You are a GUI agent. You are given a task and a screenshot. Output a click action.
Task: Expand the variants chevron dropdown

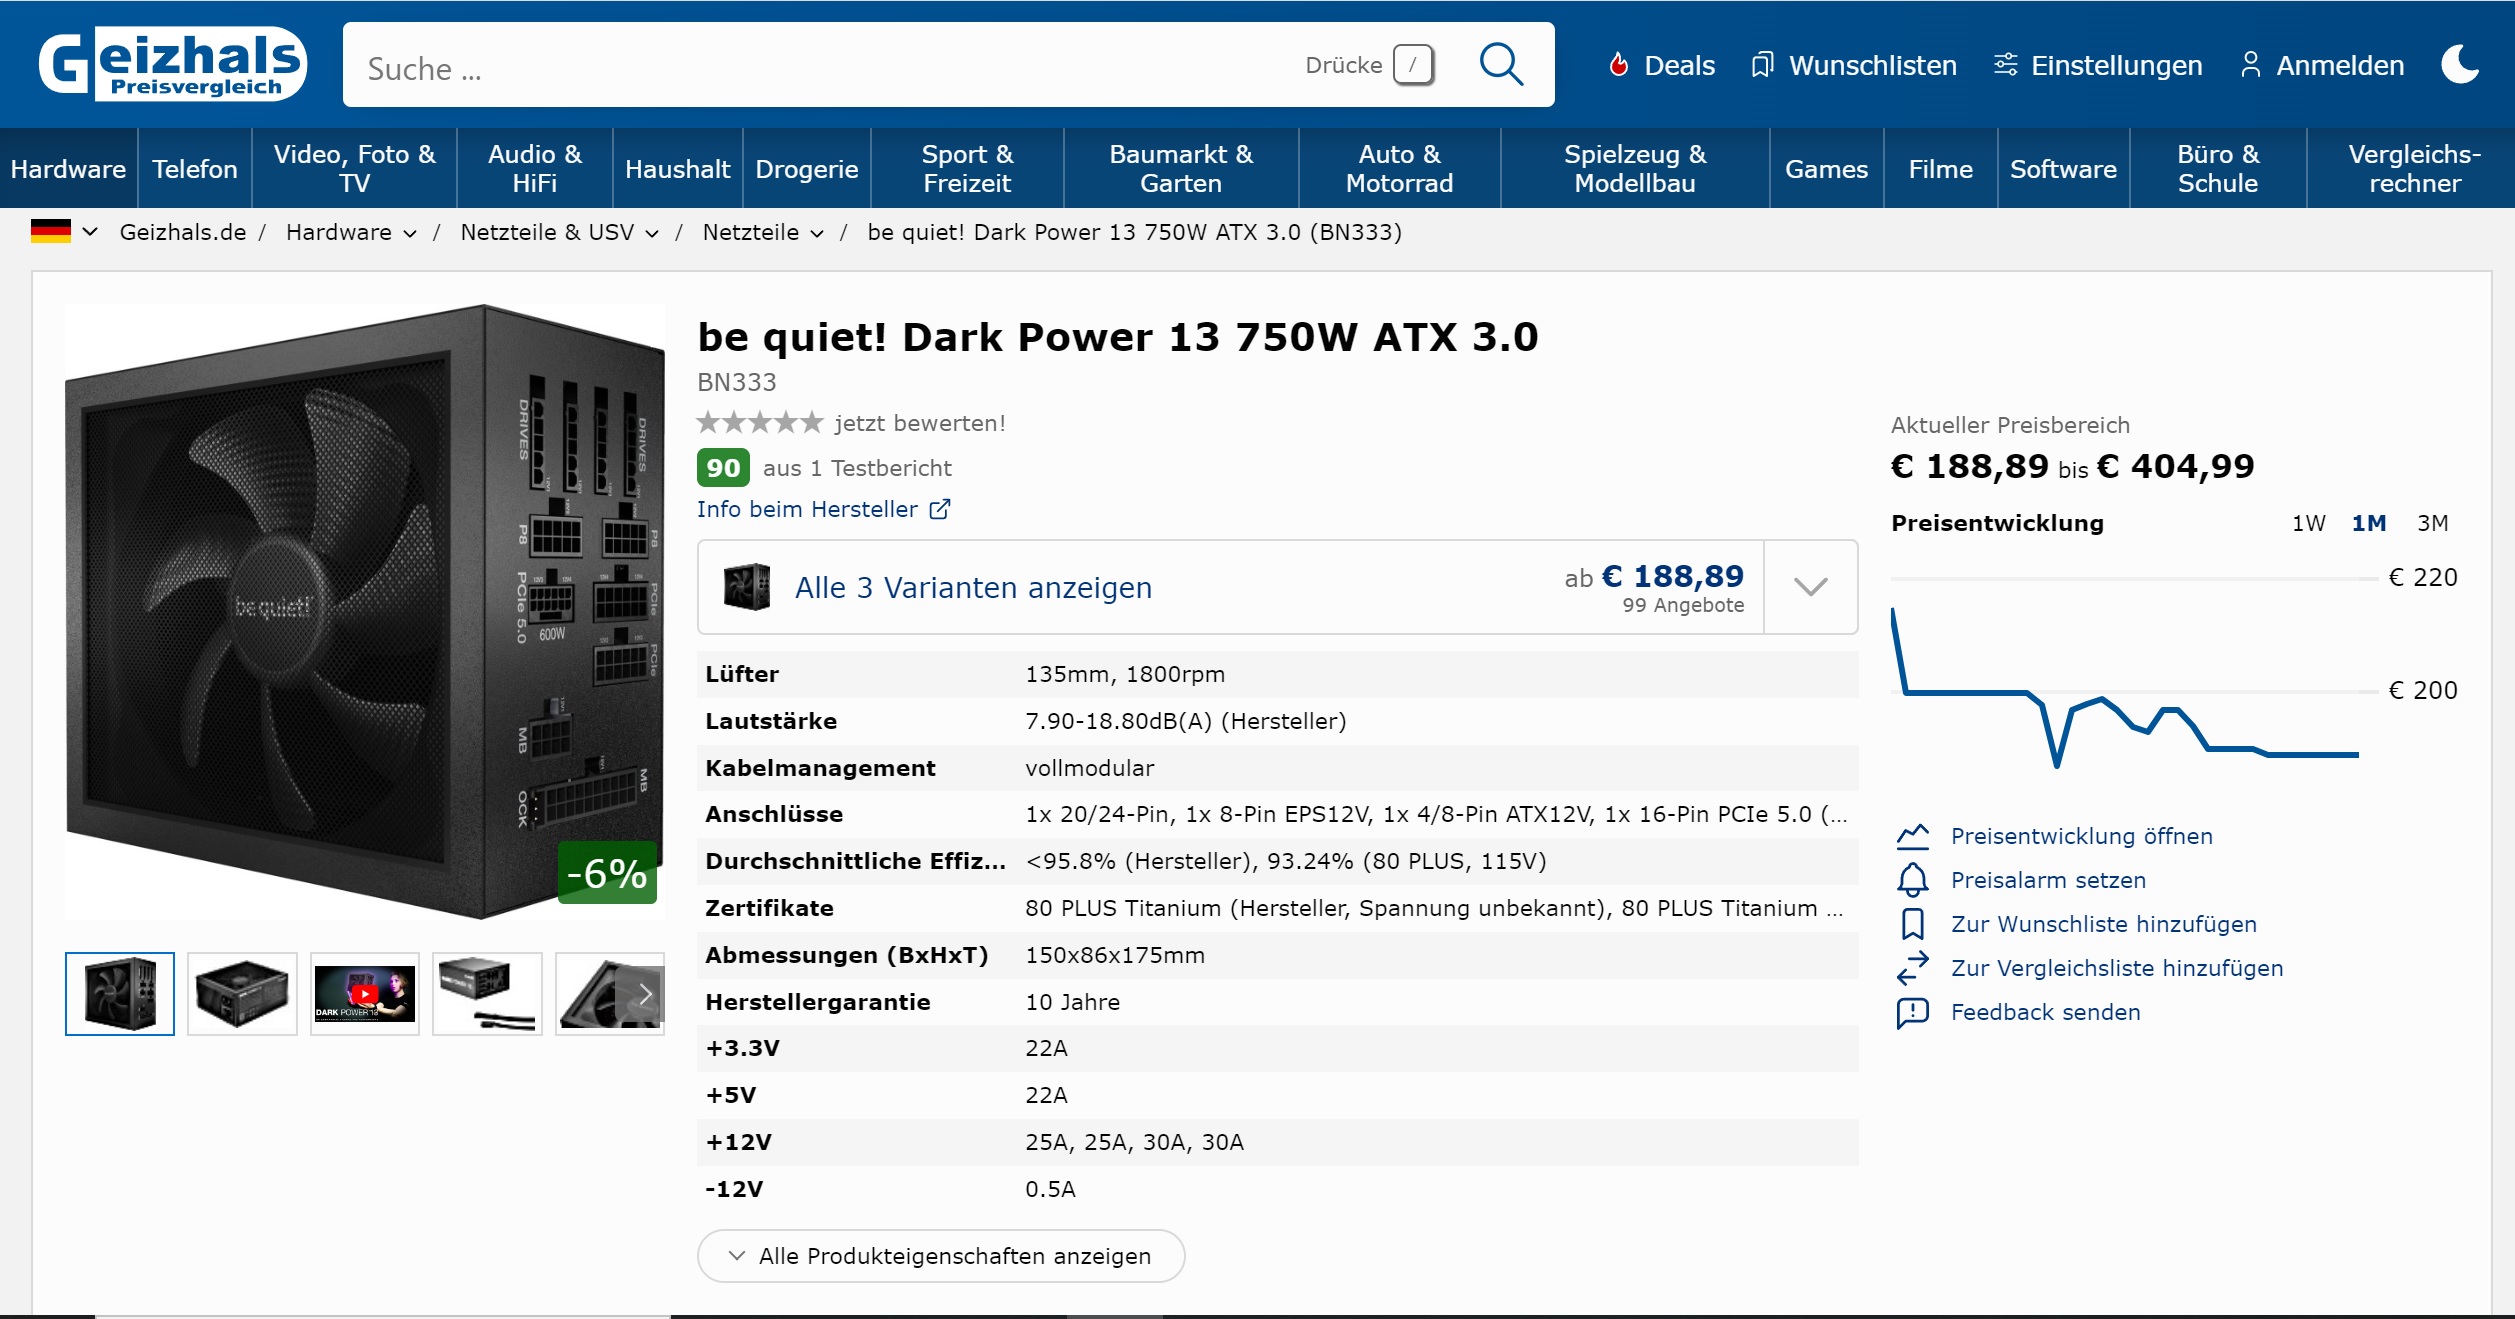point(1810,587)
